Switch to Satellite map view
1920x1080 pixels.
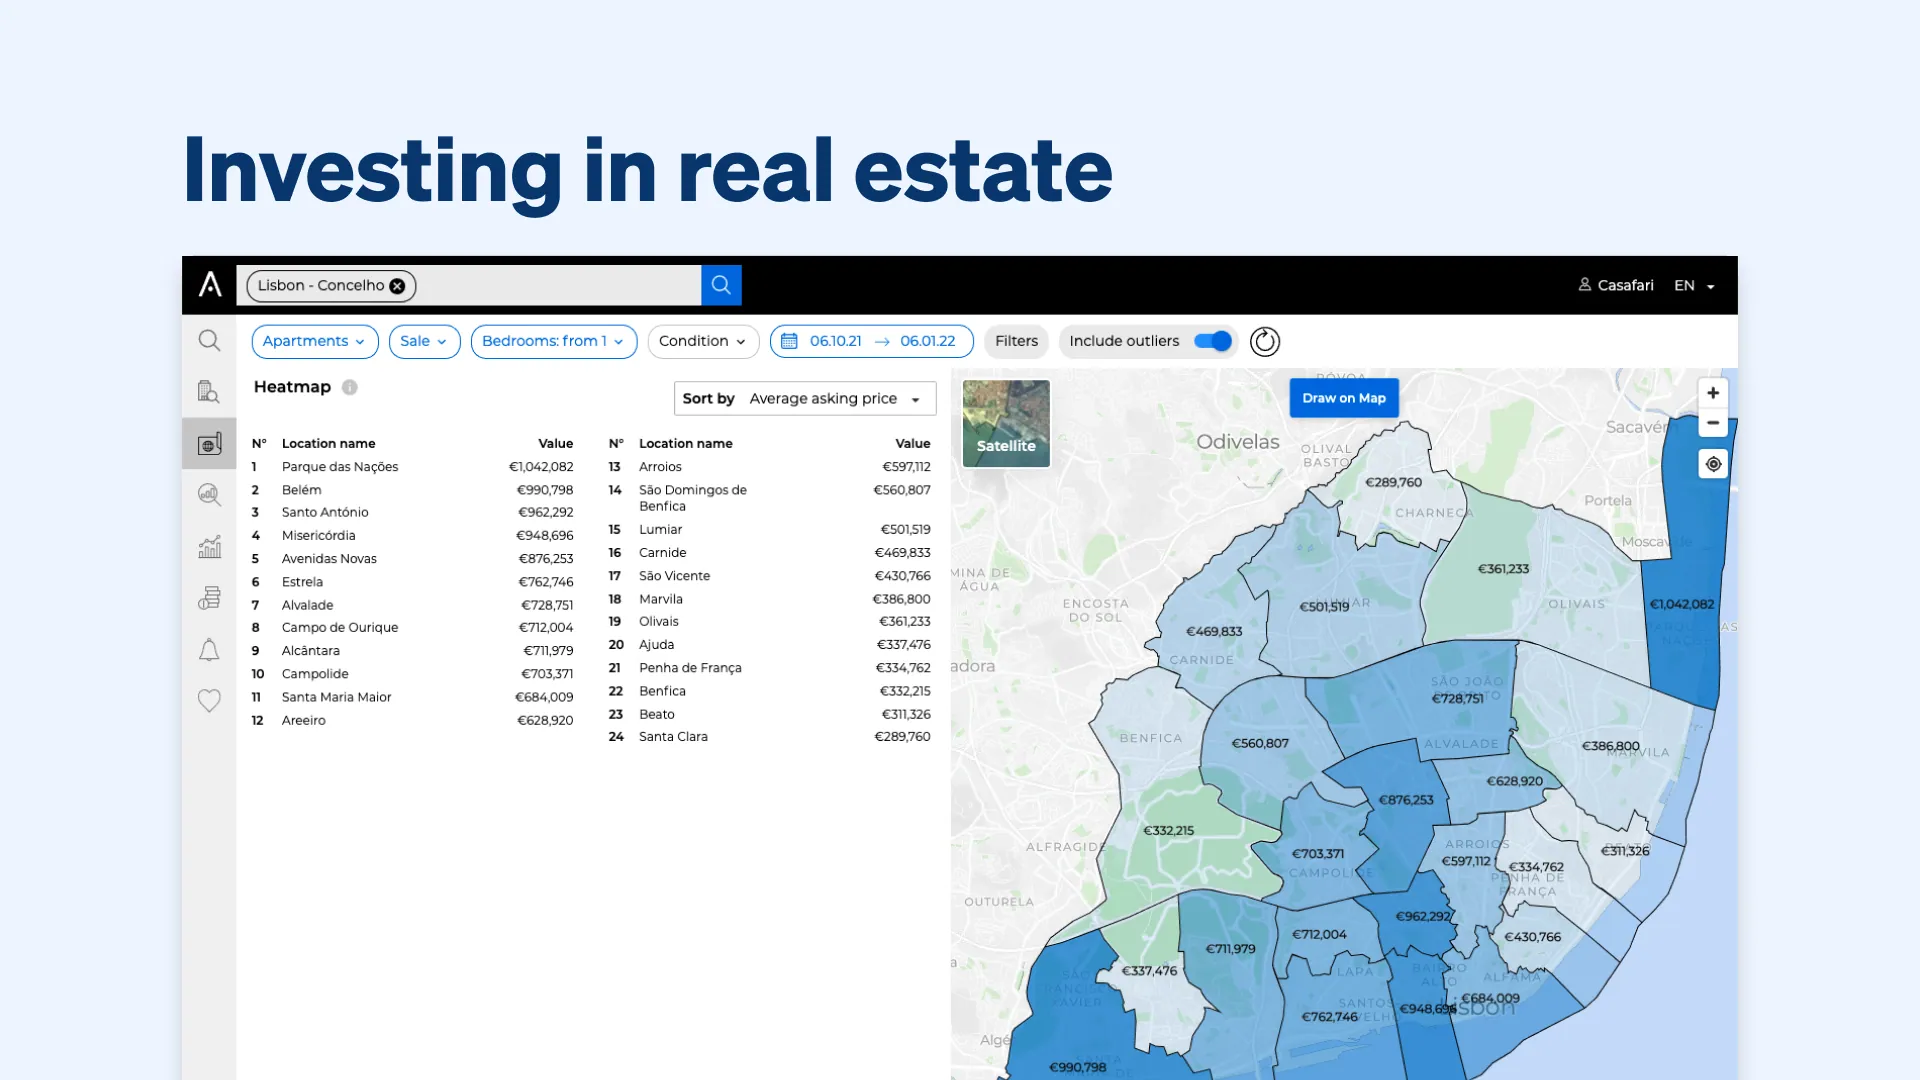click(1006, 423)
